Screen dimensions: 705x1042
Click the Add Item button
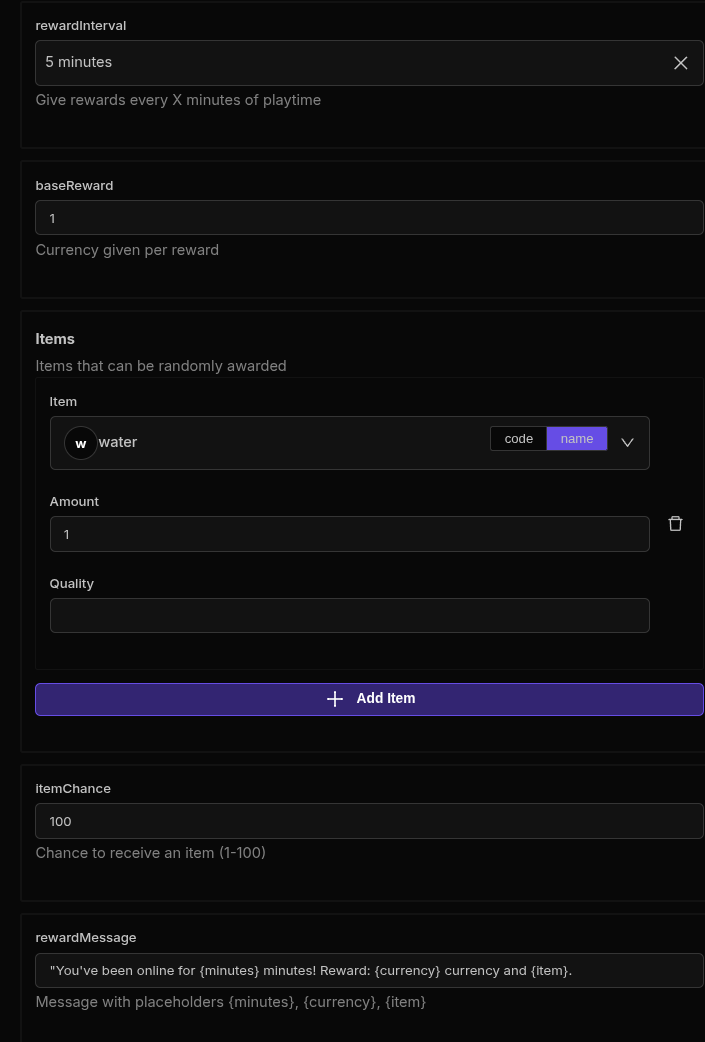point(369,699)
